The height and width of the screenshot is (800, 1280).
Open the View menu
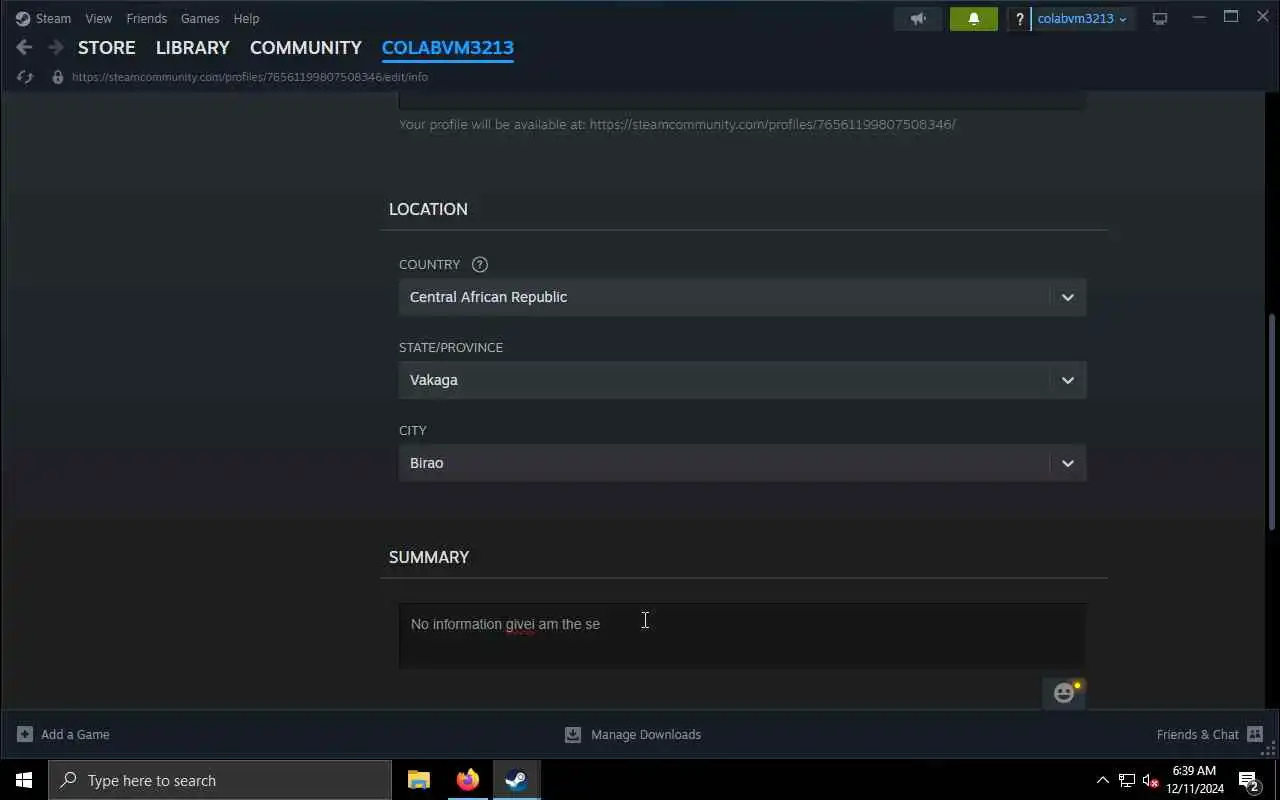point(98,18)
